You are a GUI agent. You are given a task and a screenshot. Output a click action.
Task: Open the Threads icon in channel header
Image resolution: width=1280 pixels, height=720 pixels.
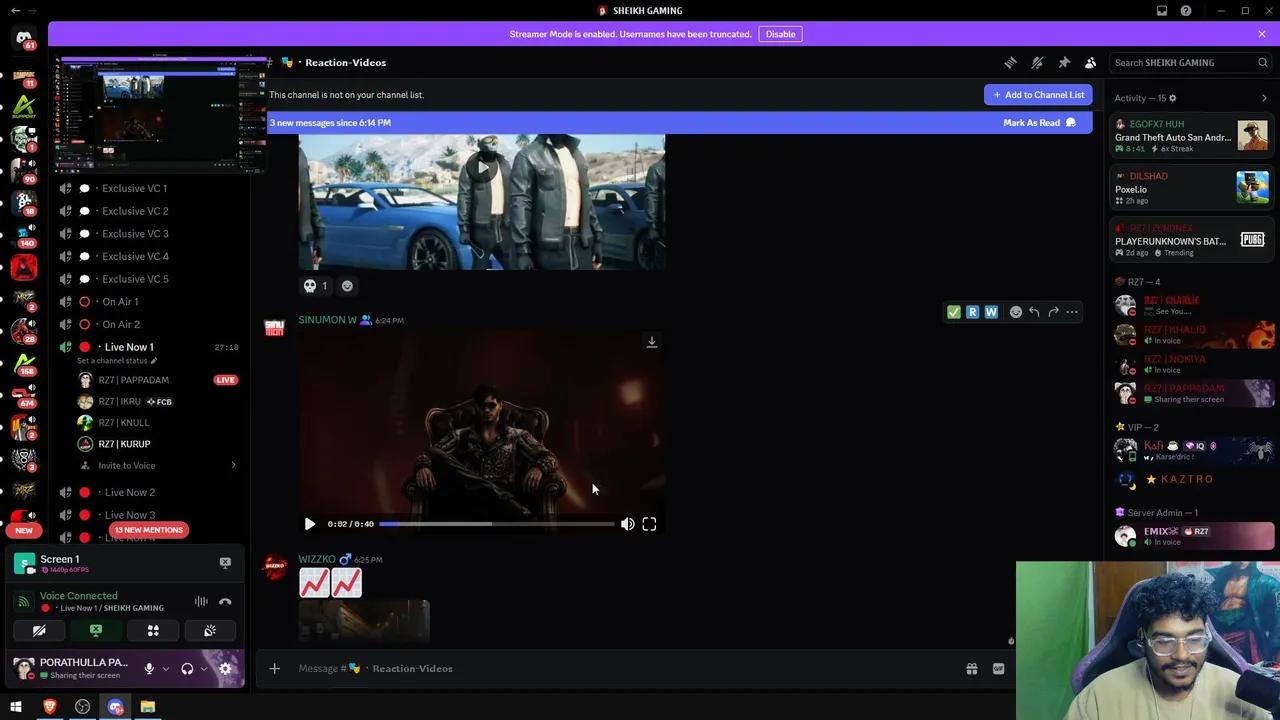1010,62
